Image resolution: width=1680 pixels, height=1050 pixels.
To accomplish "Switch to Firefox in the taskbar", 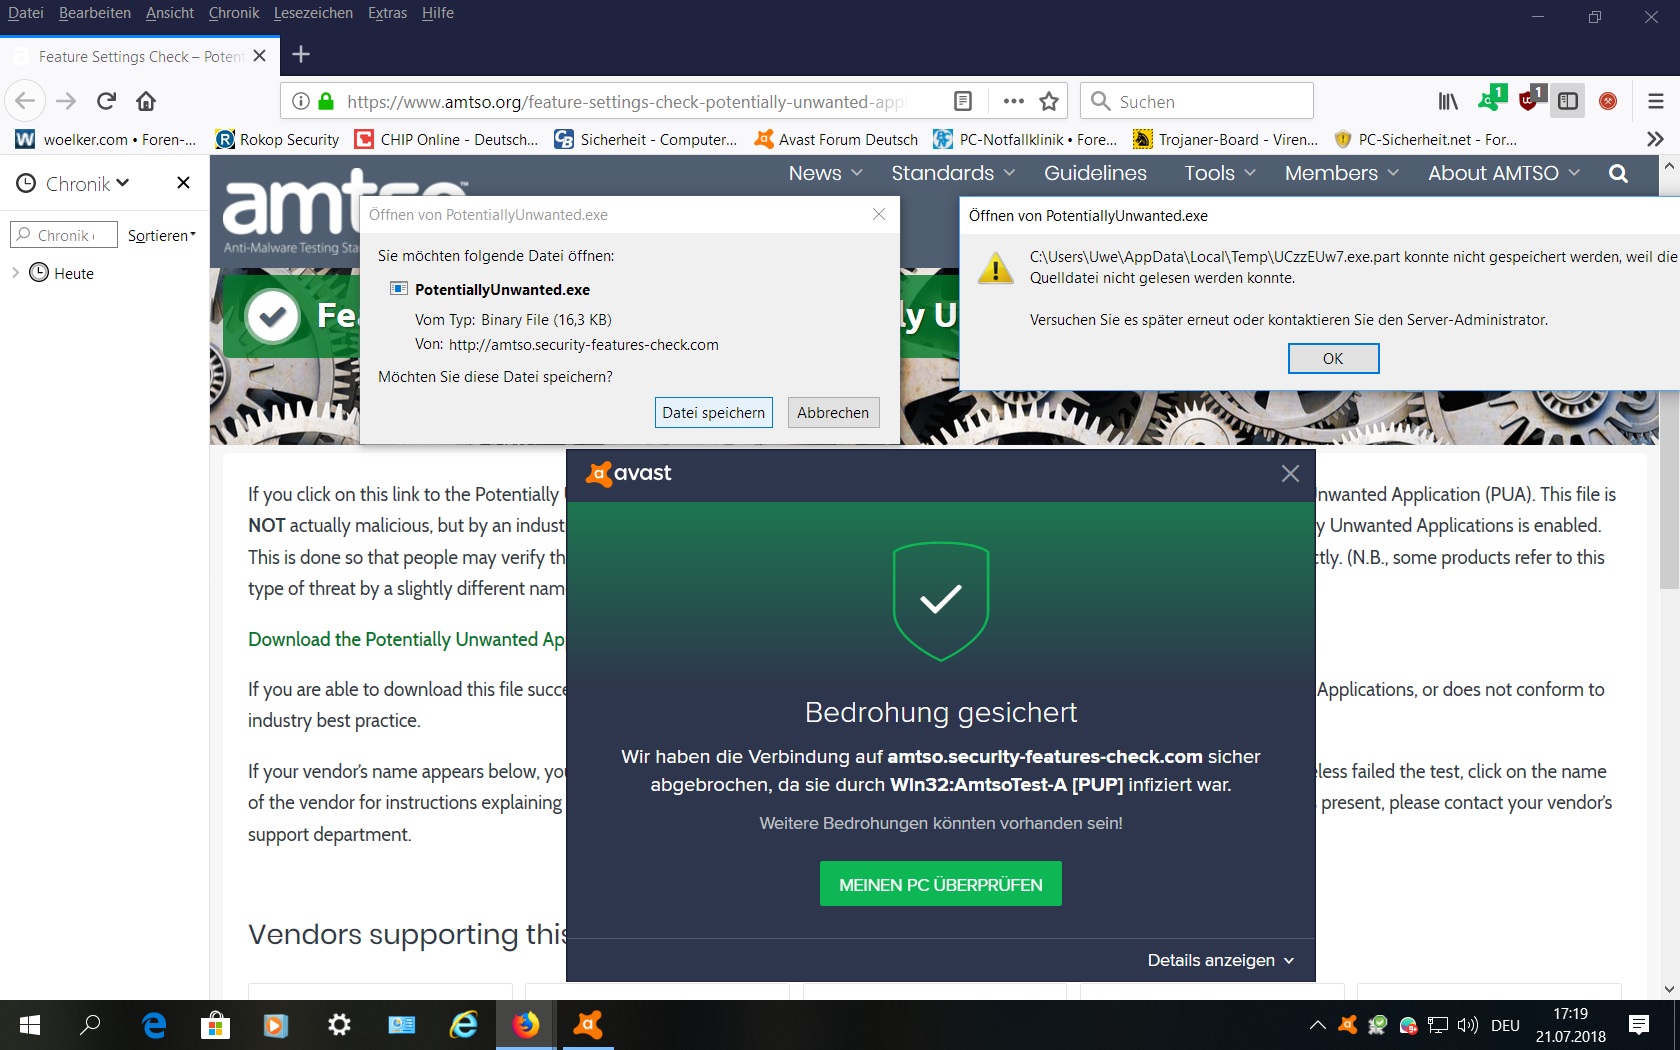I will tap(526, 1025).
